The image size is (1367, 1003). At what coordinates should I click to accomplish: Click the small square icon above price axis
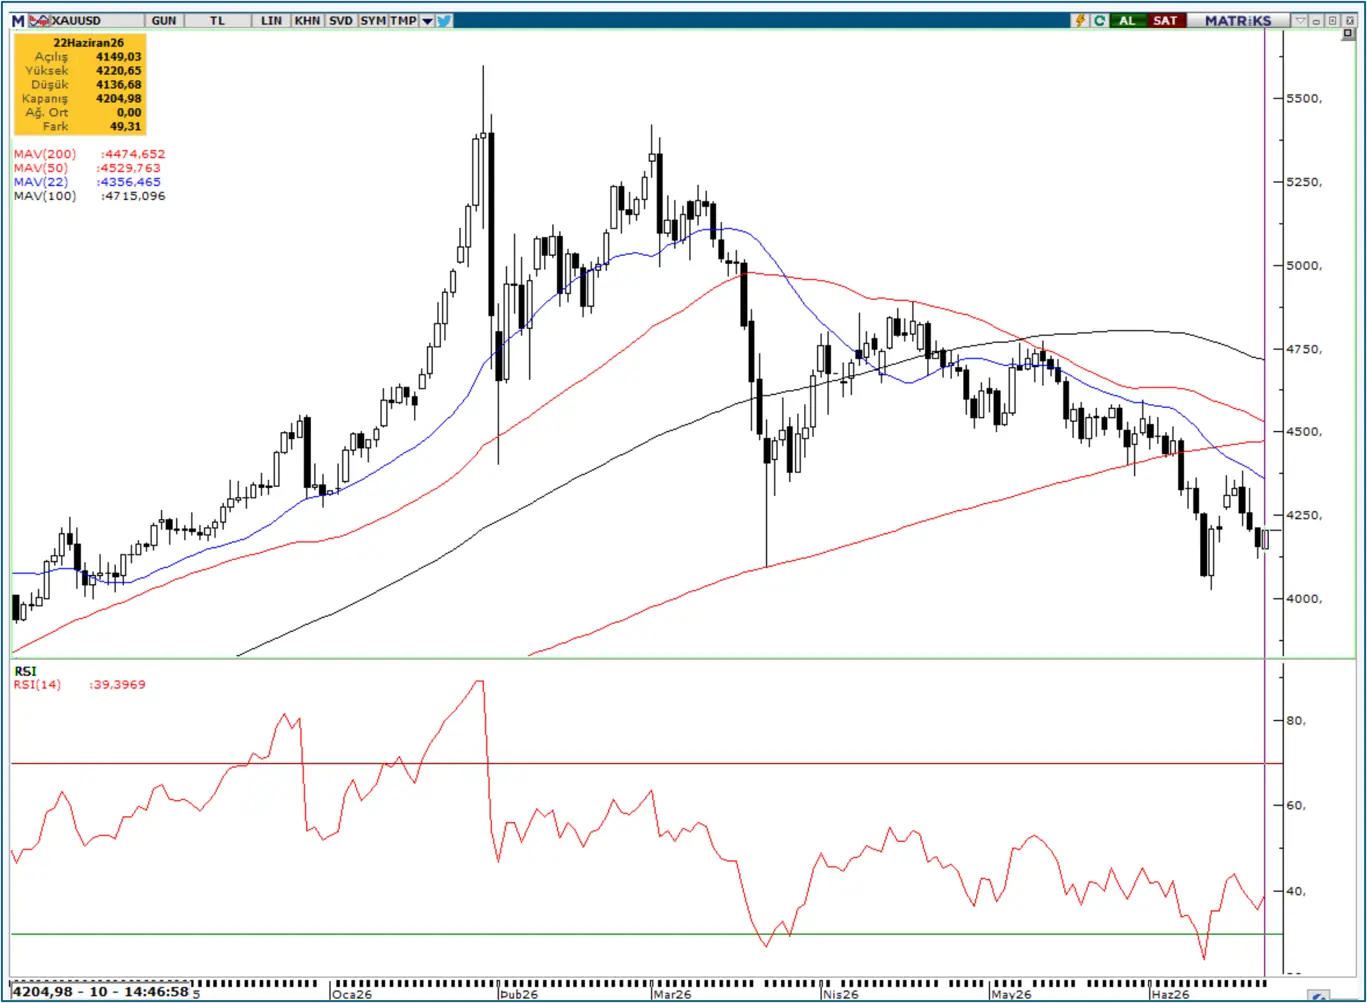pyautogui.click(x=1349, y=34)
